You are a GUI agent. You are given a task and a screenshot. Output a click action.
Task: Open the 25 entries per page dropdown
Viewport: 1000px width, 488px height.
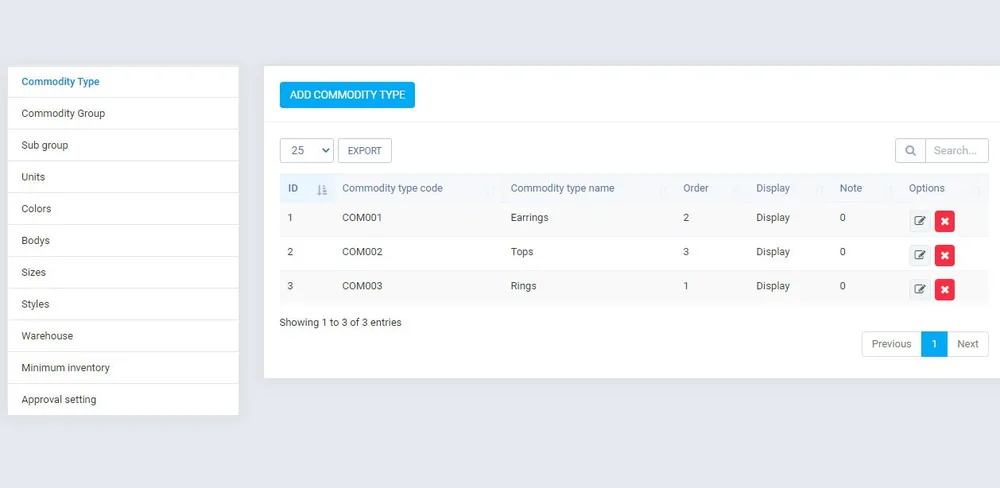point(307,151)
